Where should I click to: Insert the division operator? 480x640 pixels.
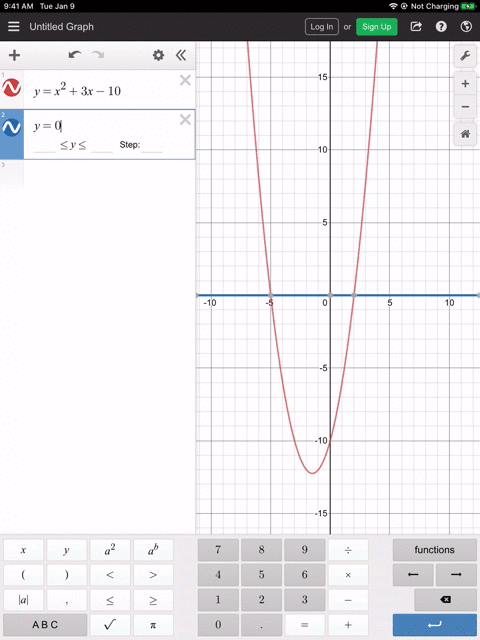pyautogui.click(x=348, y=550)
